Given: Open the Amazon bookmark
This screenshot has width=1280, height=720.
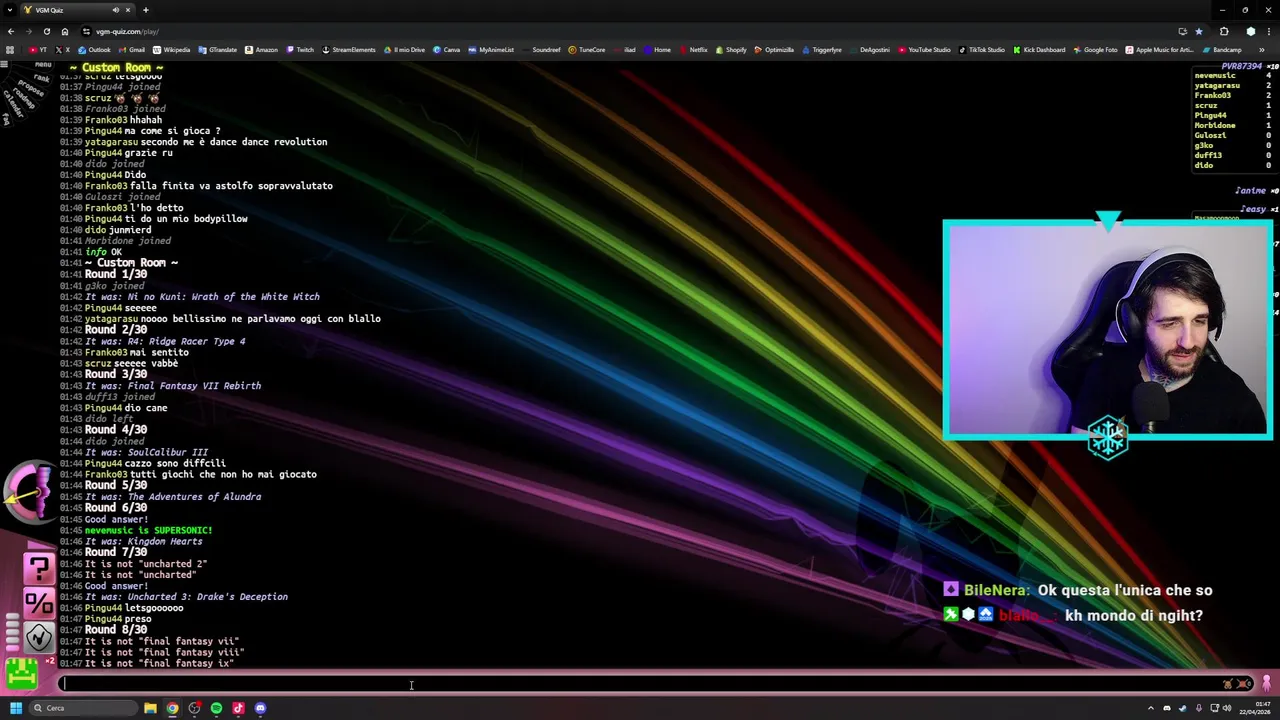Looking at the screenshot, I should (262, 50).
